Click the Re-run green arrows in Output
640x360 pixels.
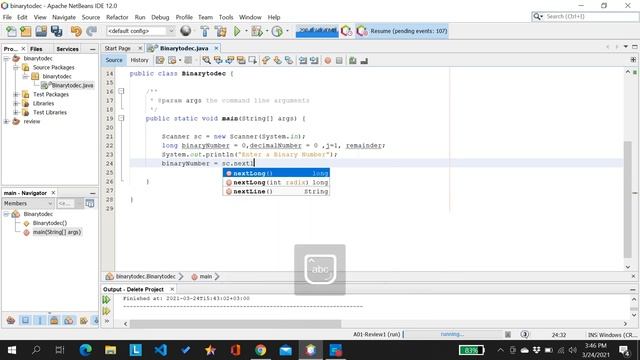107,300
